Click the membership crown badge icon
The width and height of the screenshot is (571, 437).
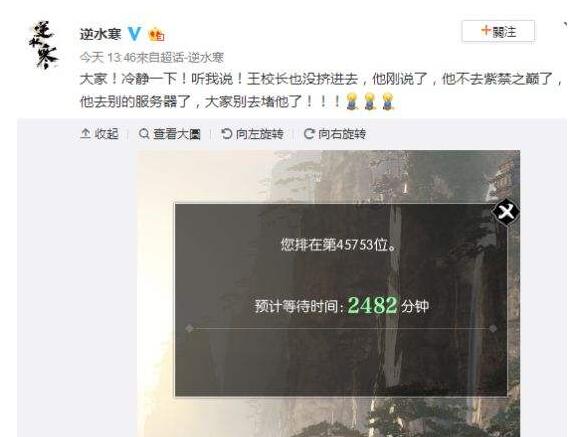click(x=157, y=35)
